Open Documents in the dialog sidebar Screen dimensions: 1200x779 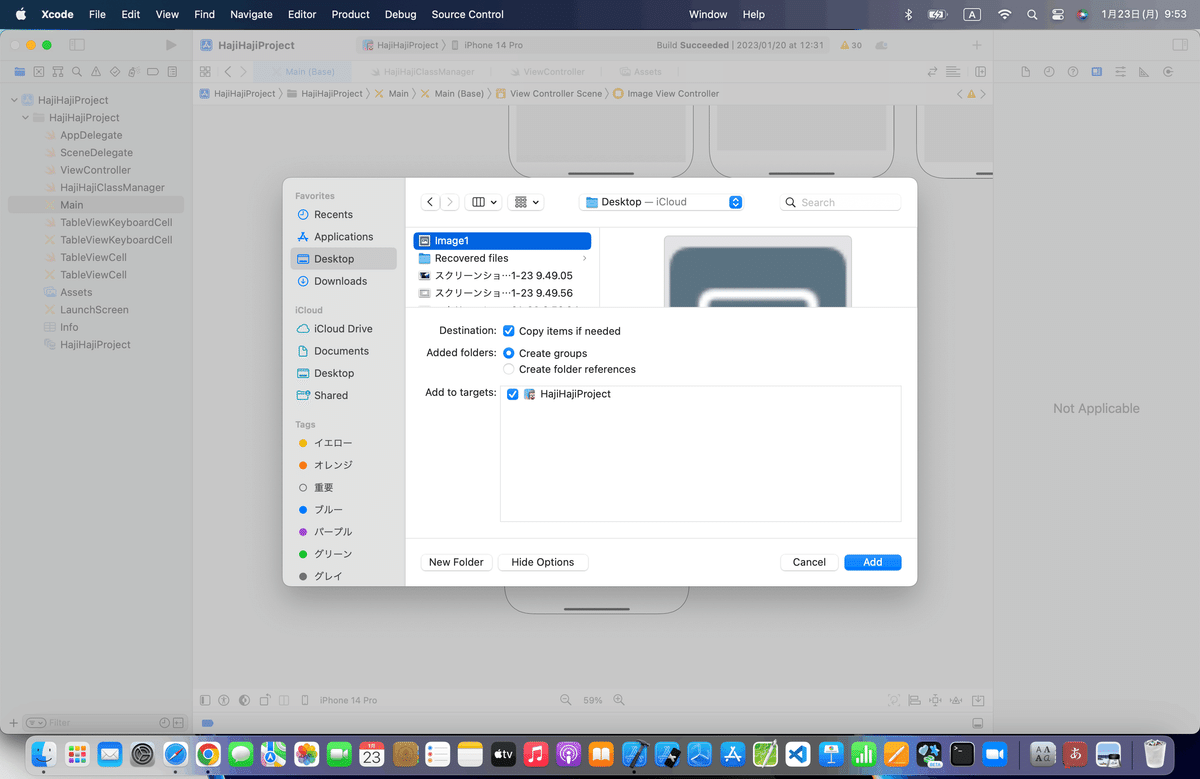click(343, 351)
